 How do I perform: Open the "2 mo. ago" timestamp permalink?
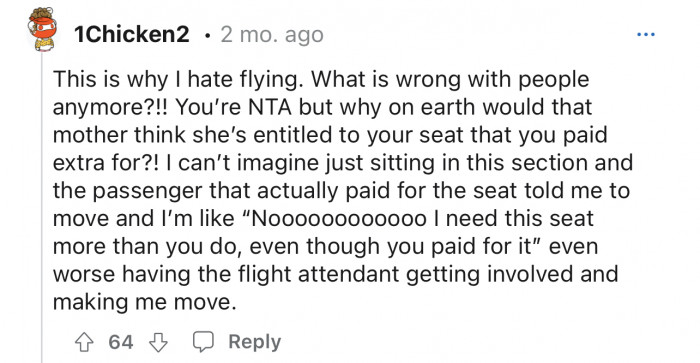(x=272, y=35)
